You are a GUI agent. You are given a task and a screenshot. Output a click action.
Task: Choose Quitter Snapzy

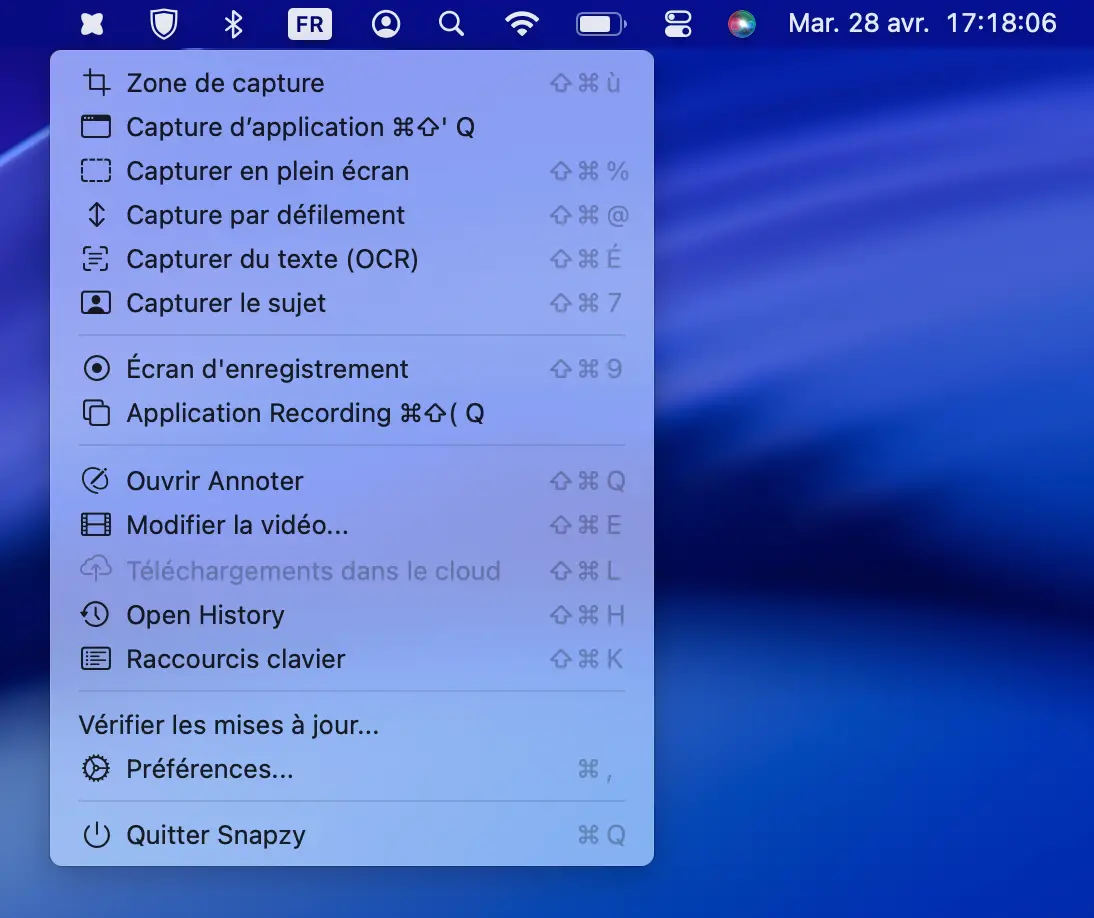352,835
